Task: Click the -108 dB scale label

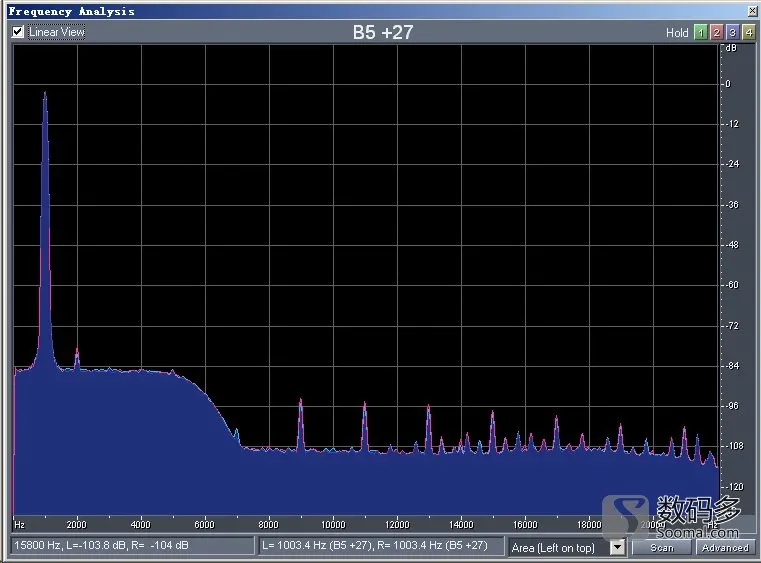Action: [734, 446]
